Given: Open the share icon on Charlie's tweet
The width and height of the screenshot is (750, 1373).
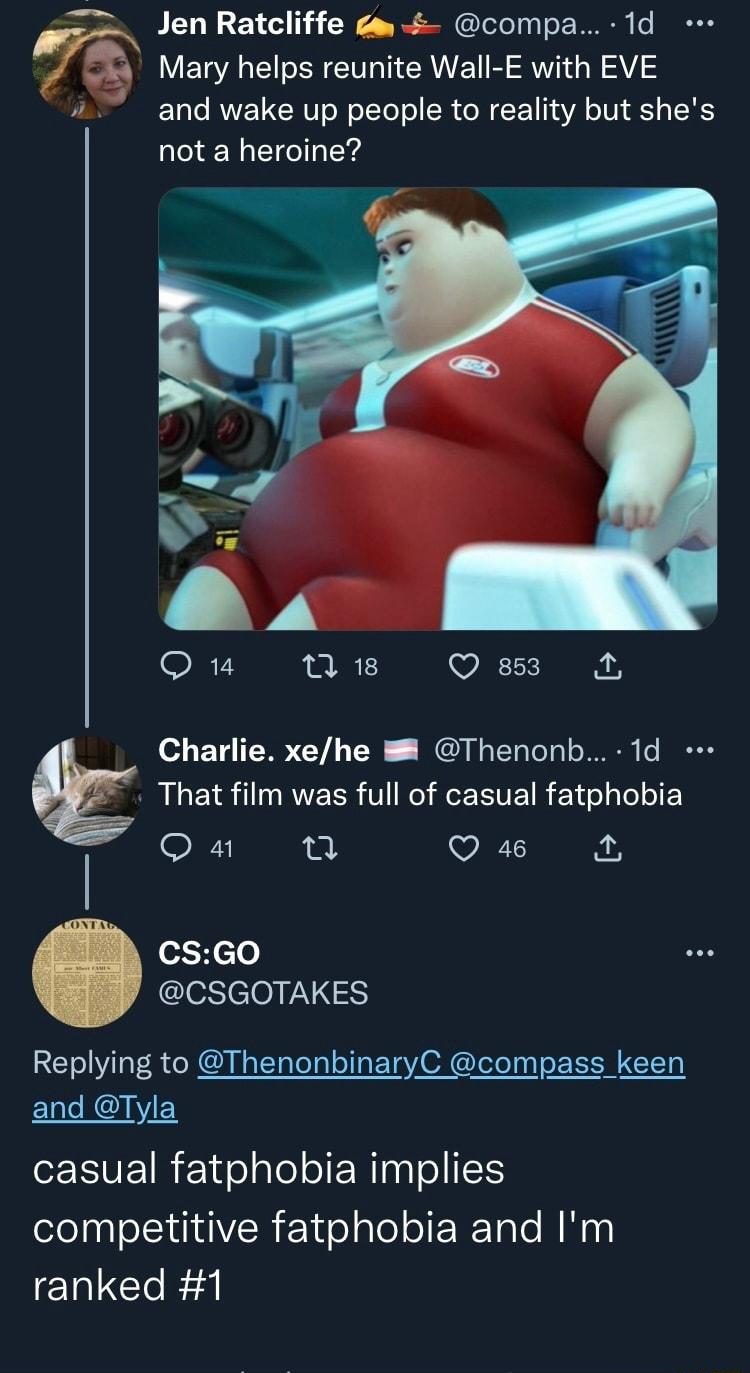Looking at the screenshot, I should click(609, 848).
